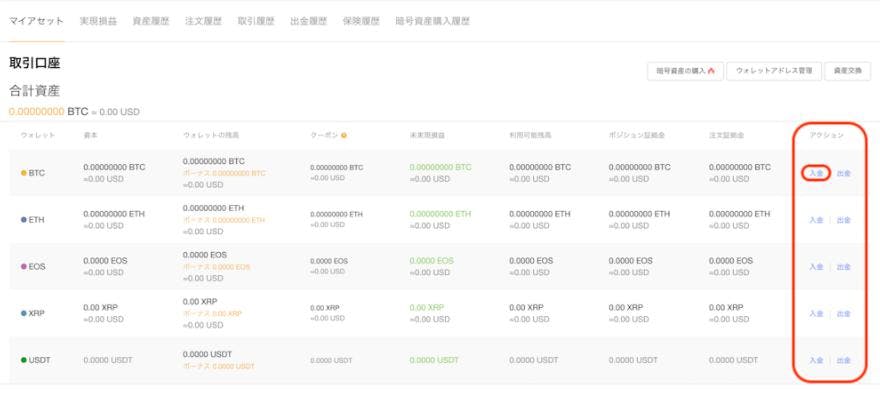The width and height of the screenshot is (880, 393).
Task: Go to the 注文履歴 tab
Action: click(203, 21)
